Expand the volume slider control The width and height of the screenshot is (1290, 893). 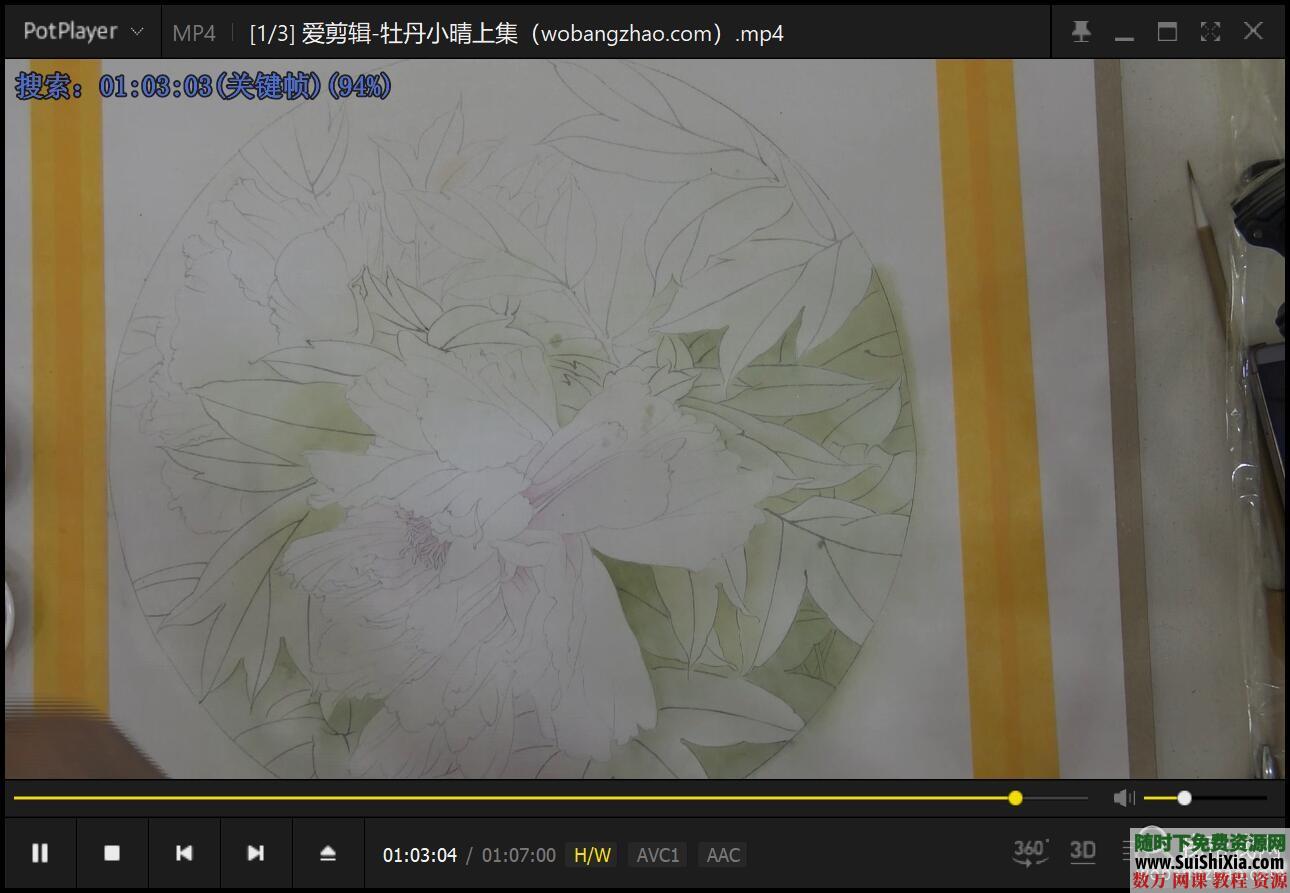click(1183, 797)
